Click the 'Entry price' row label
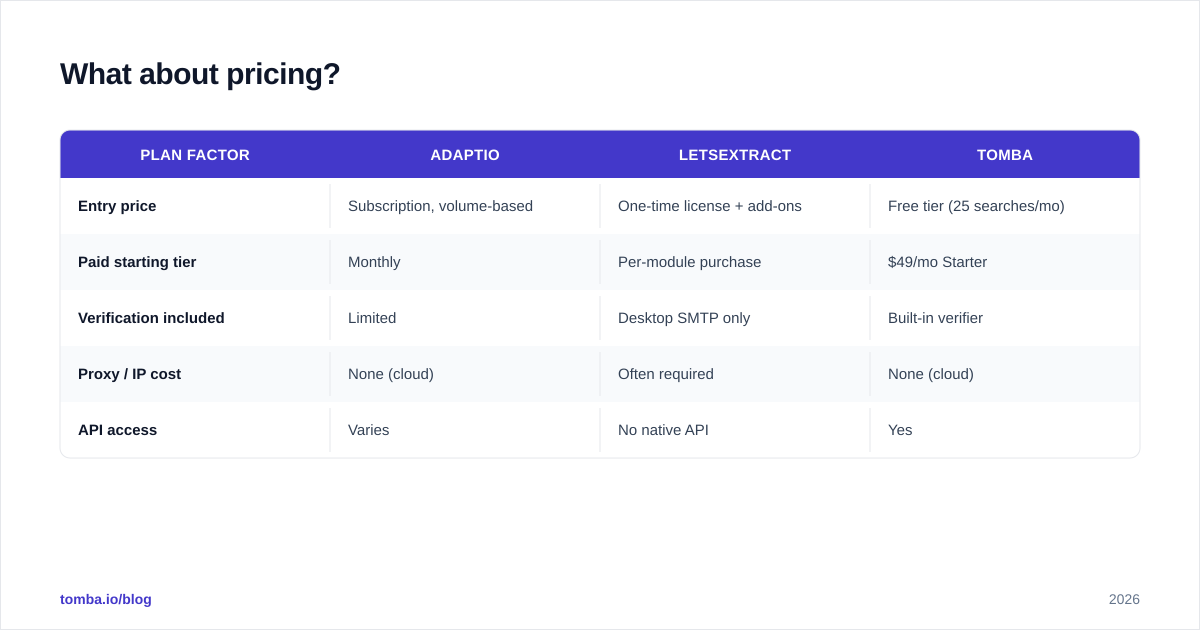 pyautogui.click(x=117, y=206)
